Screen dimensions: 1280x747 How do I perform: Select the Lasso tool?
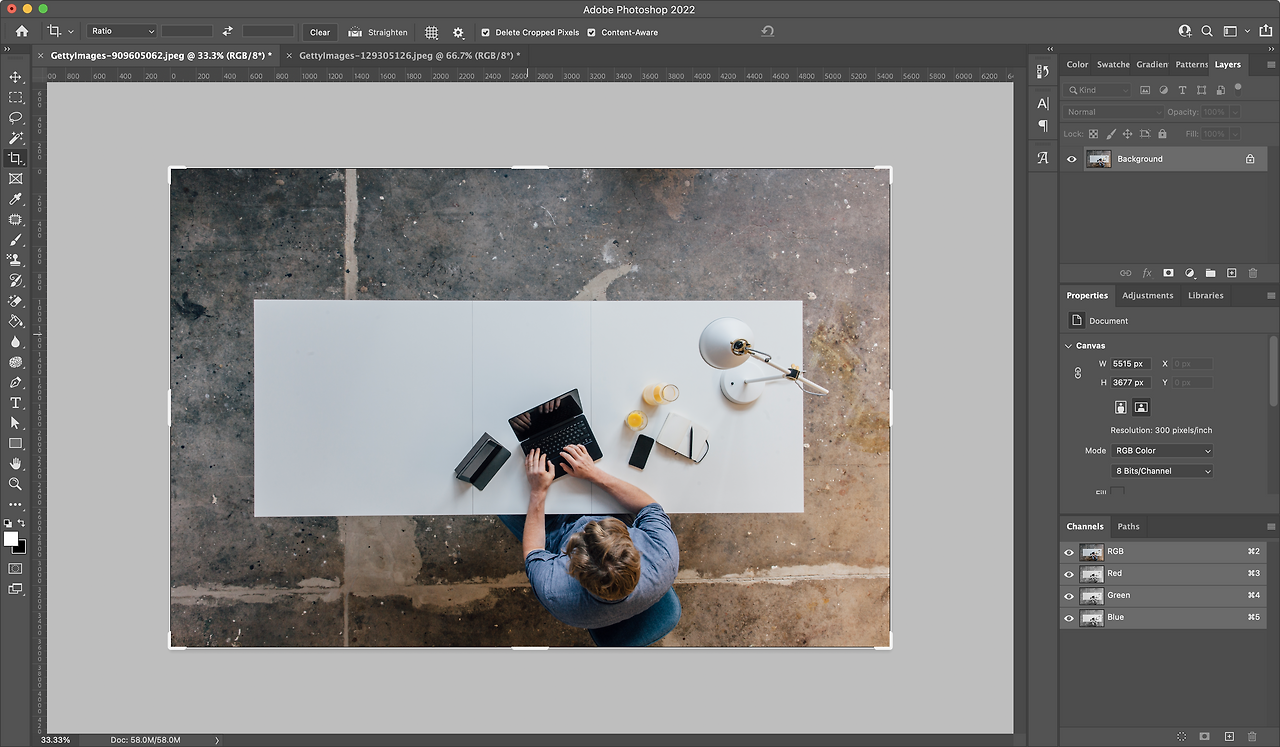[15, 117]
